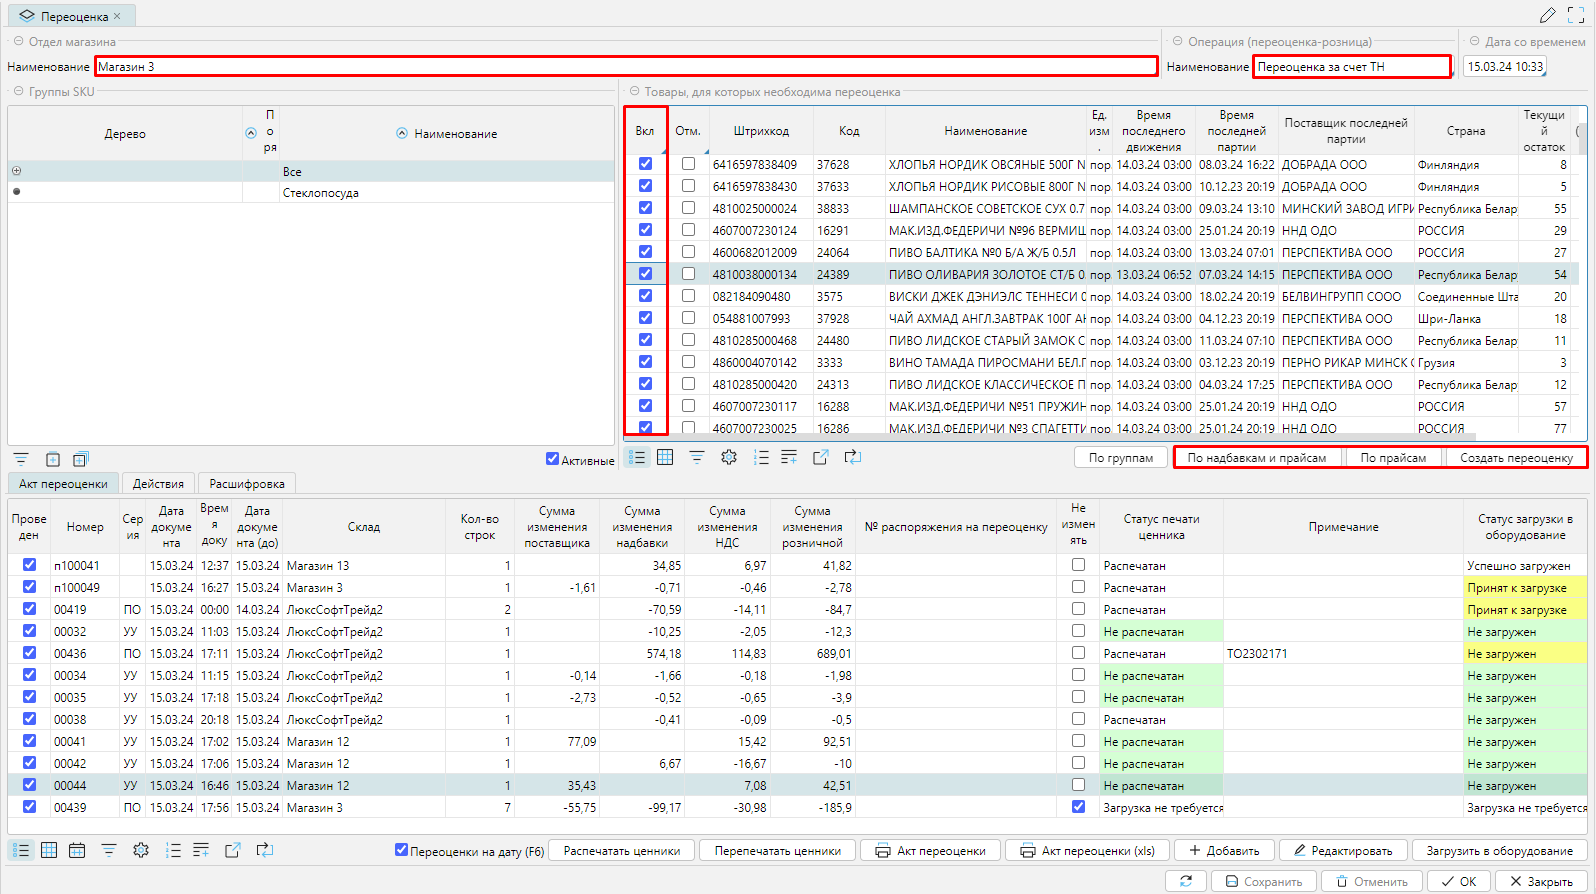The image size is (1596, 894).
Task: Select the Стеклопосуда group row
Action: click(320, 193)
